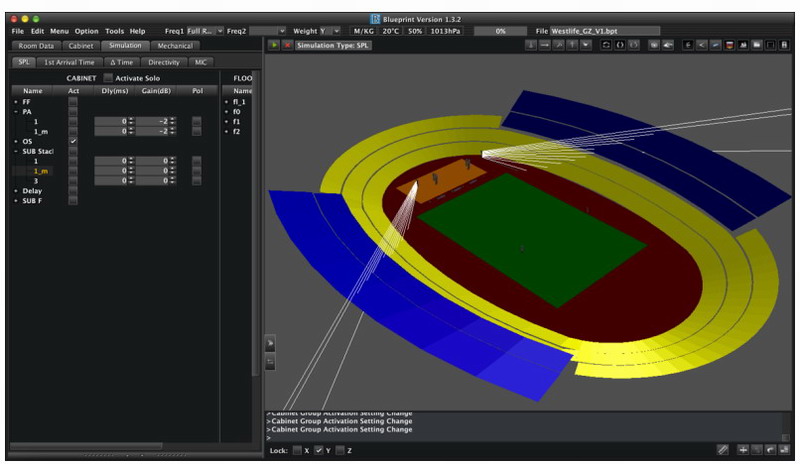Click the pencil icon at bottom right
This screenshot has height=464, width=800.
(723, 451)
